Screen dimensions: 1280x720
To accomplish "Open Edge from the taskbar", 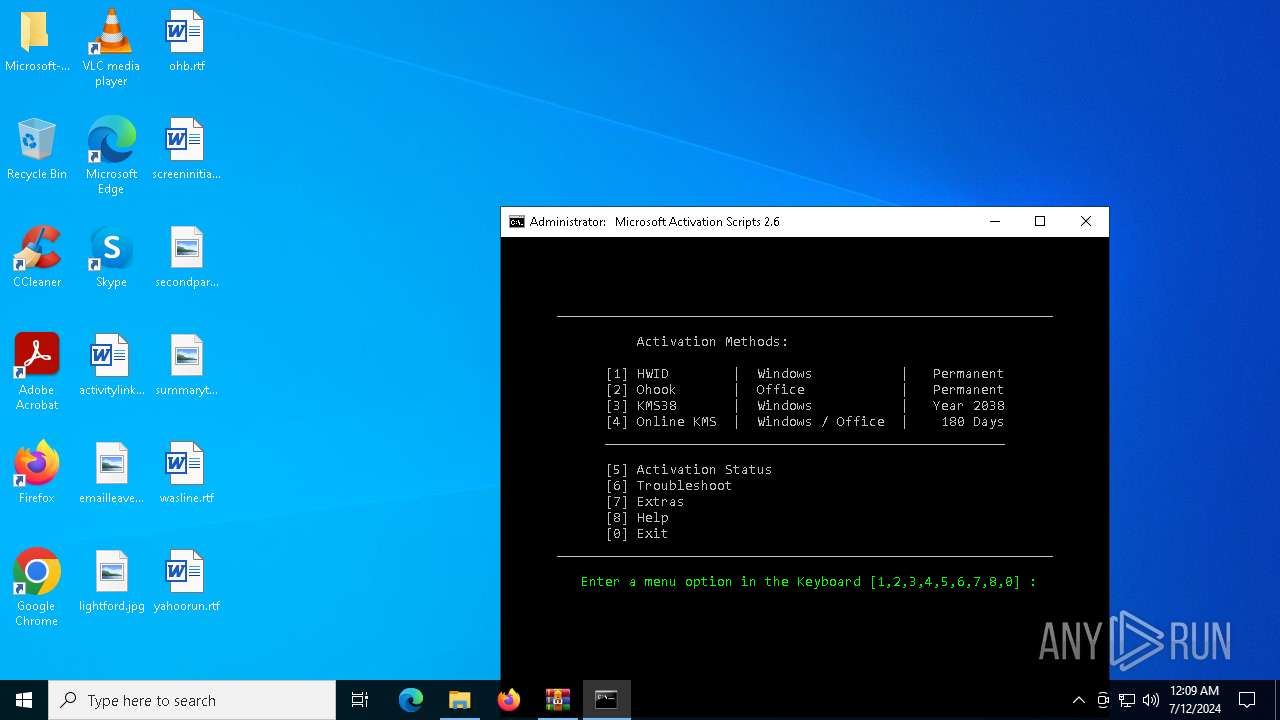I will [411, 700].
